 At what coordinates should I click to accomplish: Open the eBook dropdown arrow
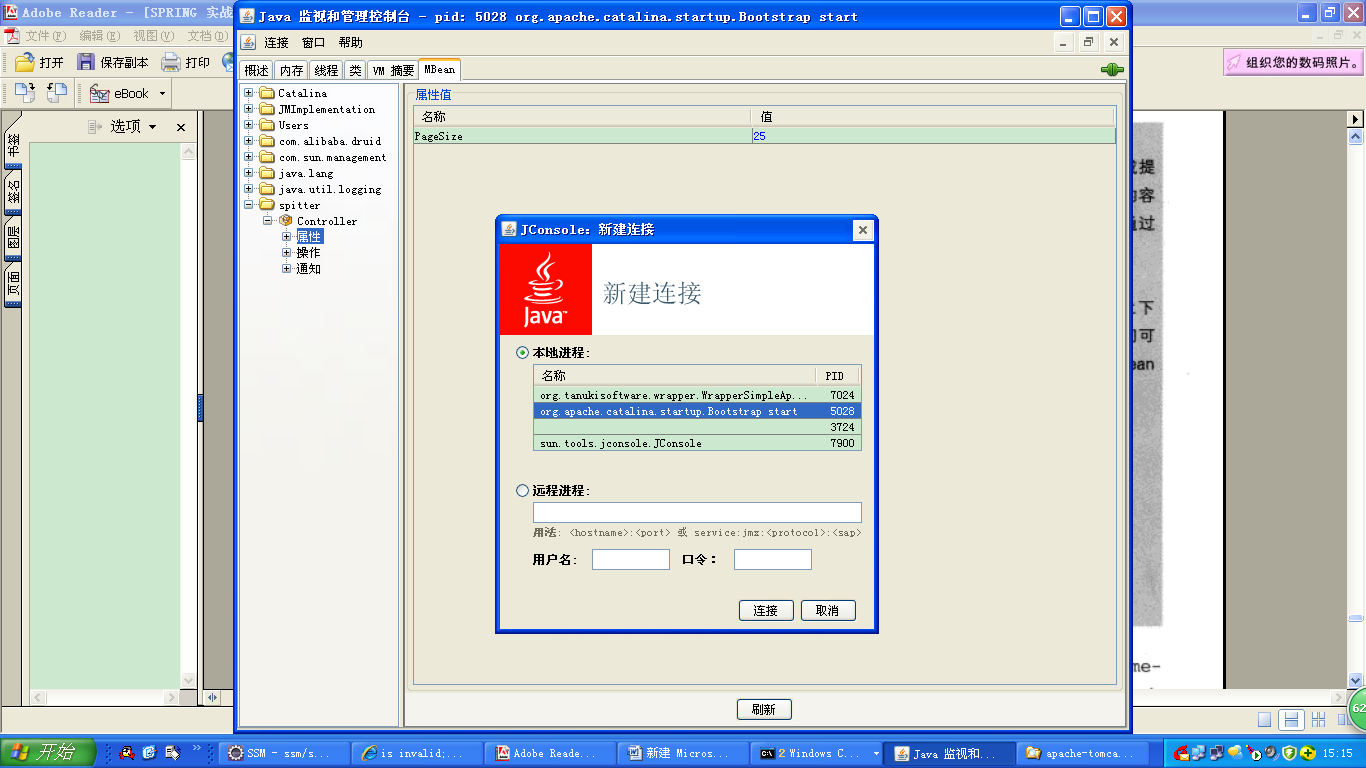tap(162, 94)
